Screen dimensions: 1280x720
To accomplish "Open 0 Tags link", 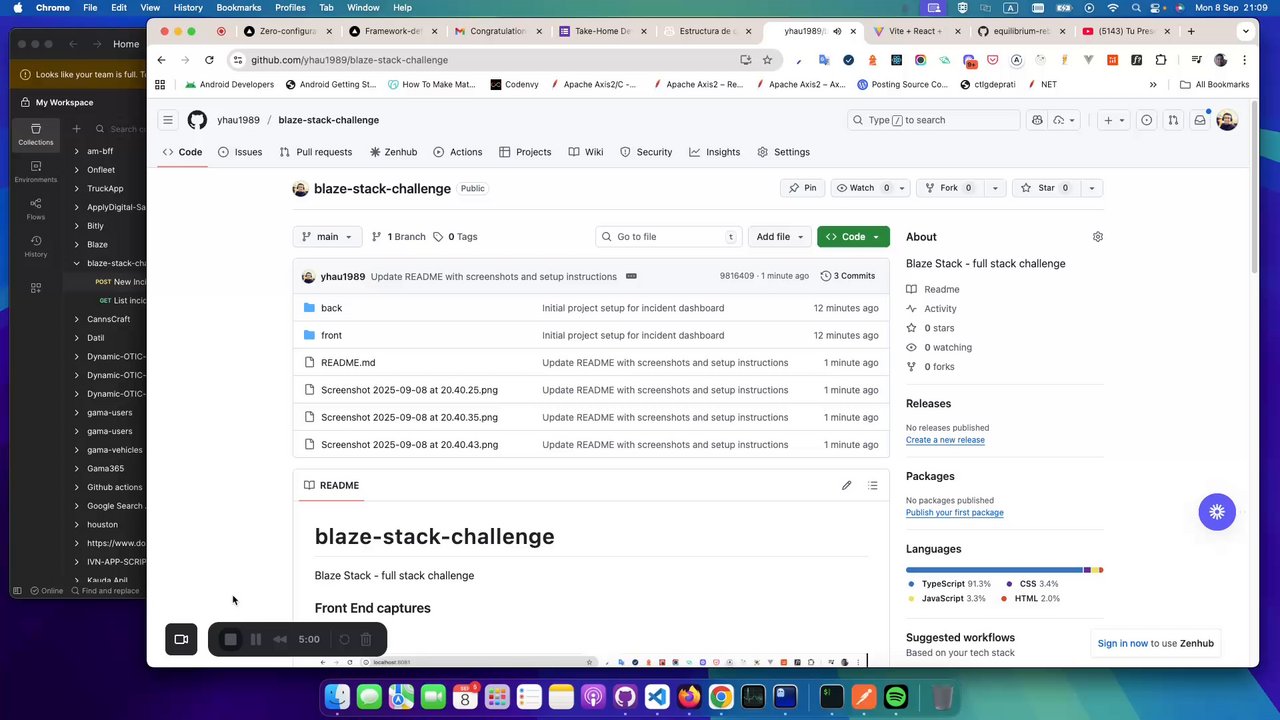I will [455, 237].
